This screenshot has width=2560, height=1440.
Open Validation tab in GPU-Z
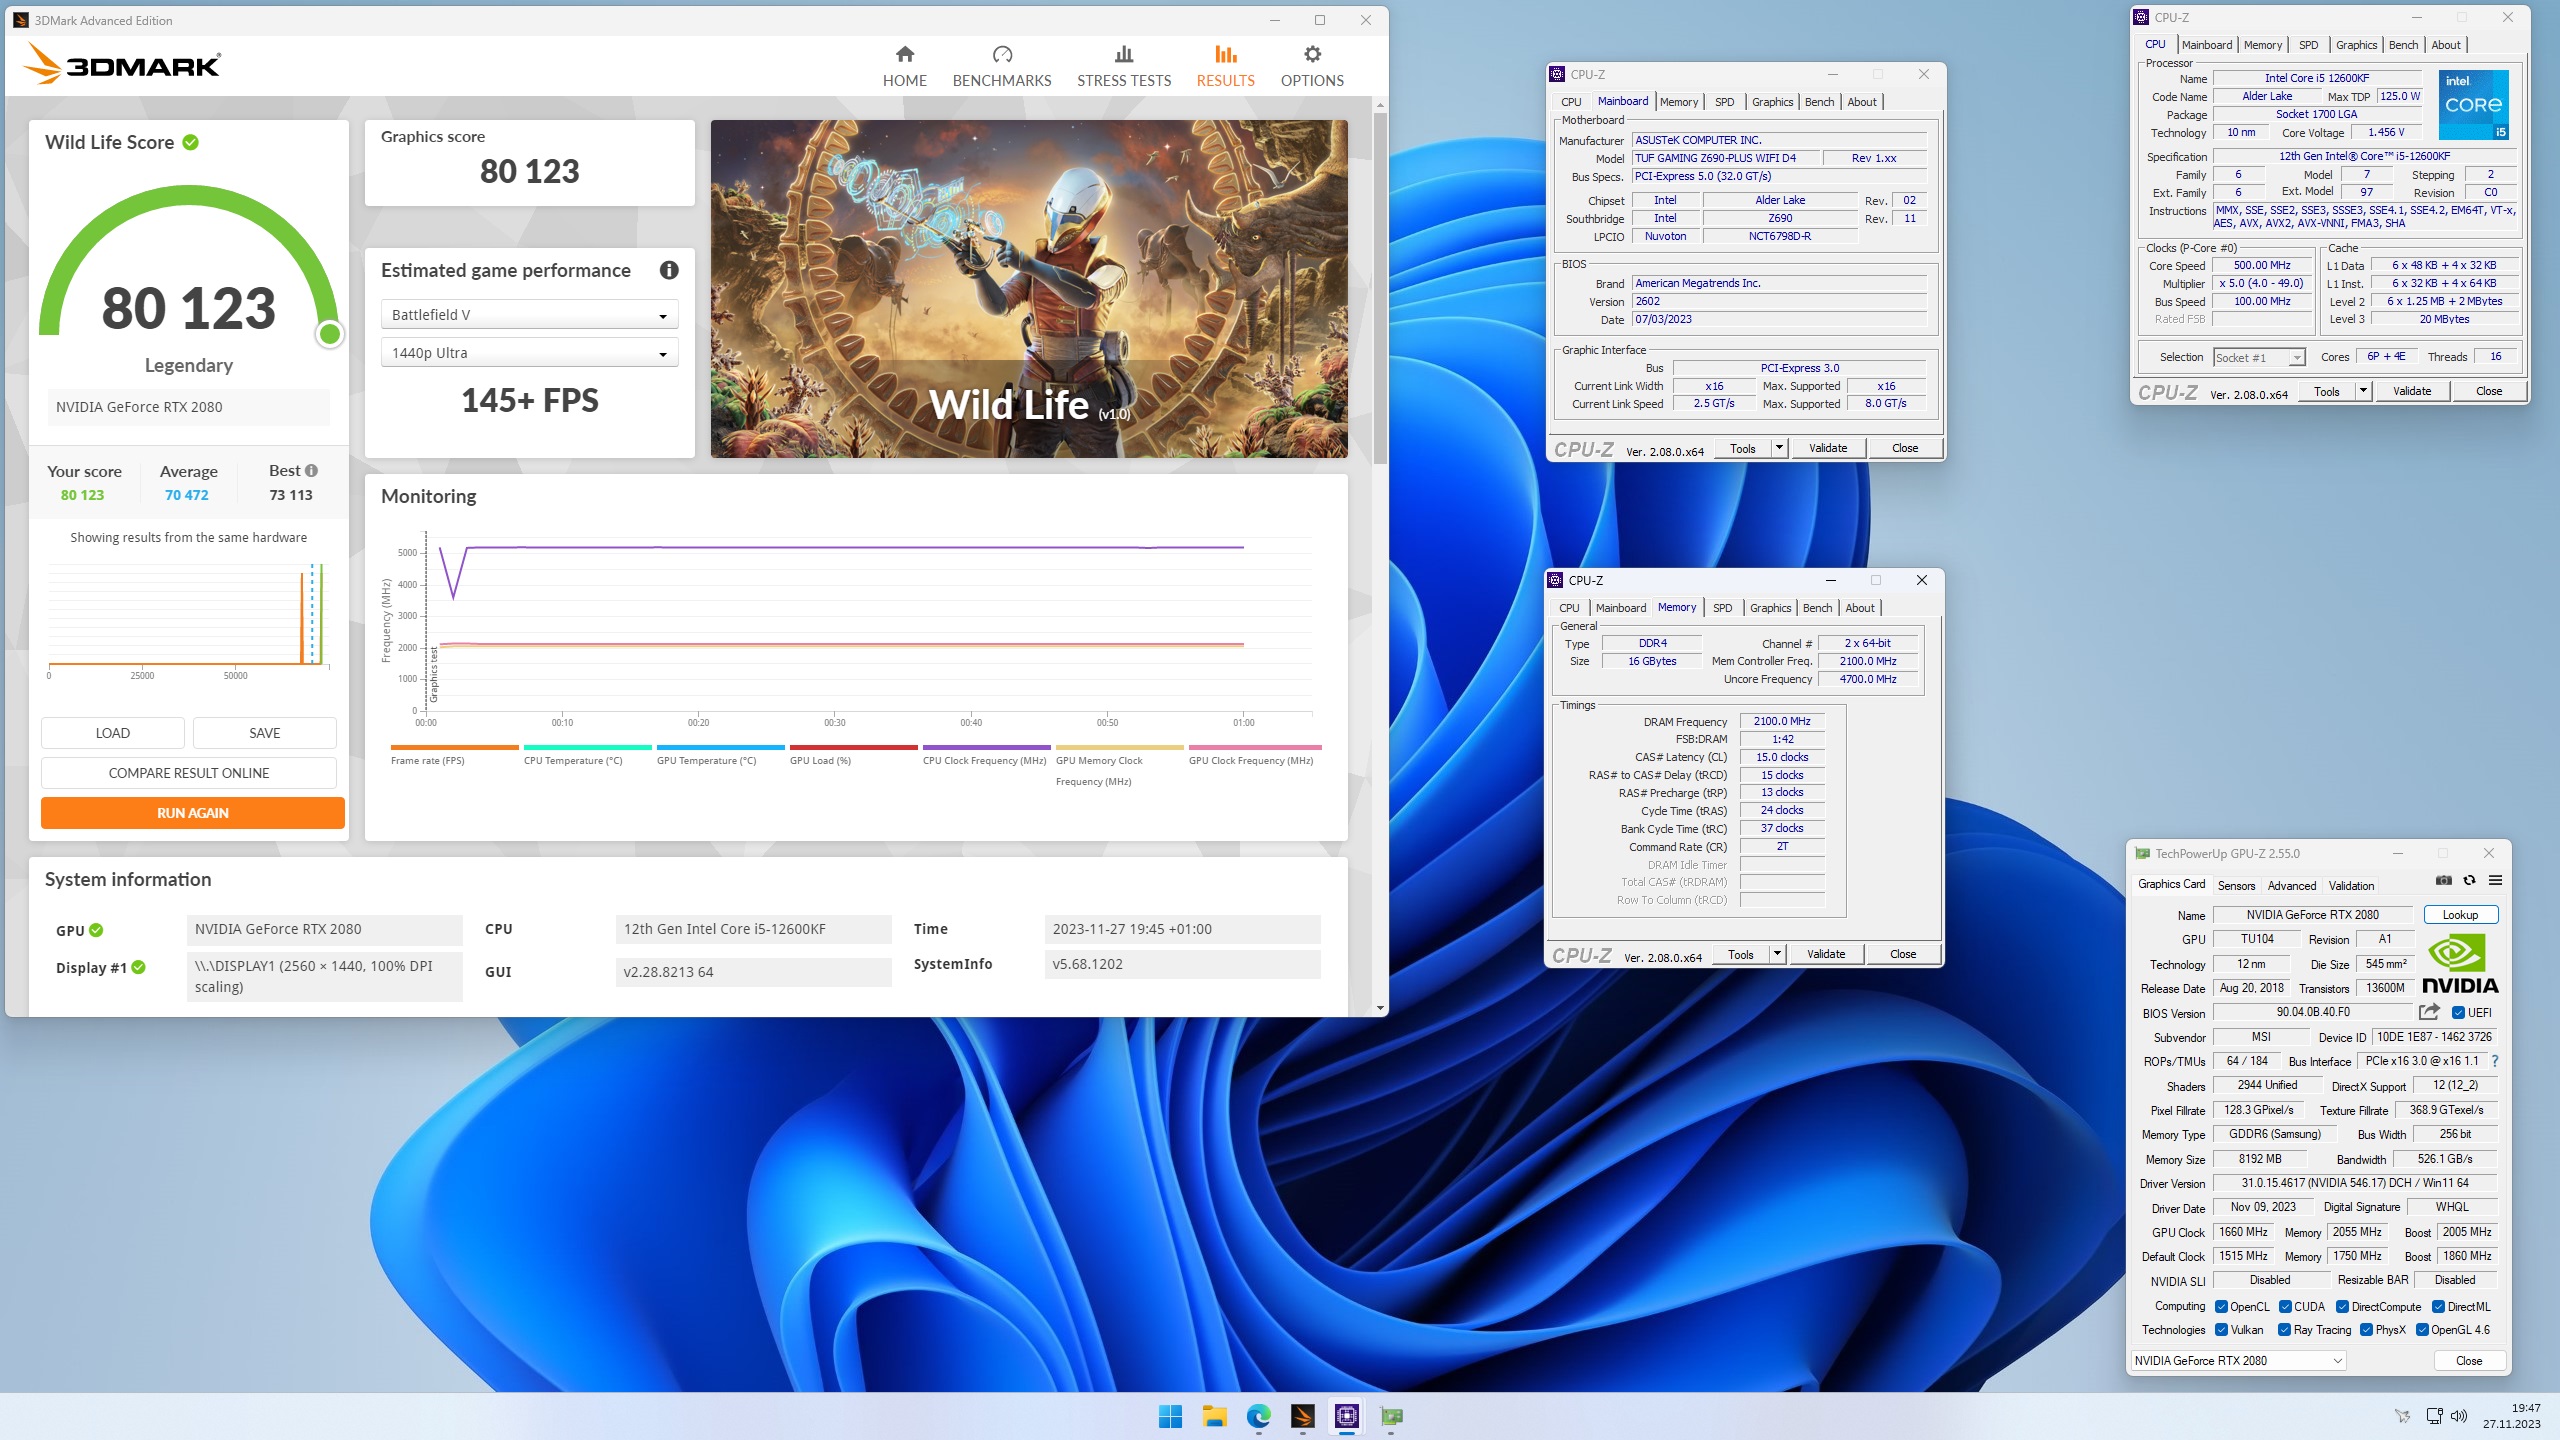[2351, 886]
